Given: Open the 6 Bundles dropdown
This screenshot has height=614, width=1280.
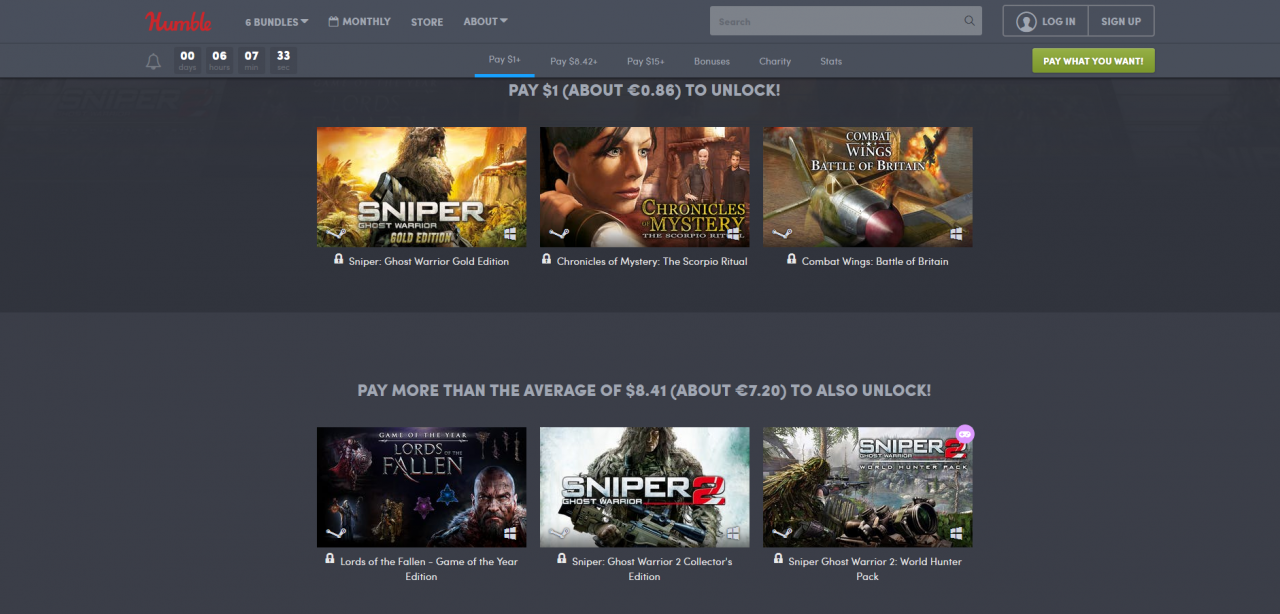Looking at the screenshot, I should (277, 21).
